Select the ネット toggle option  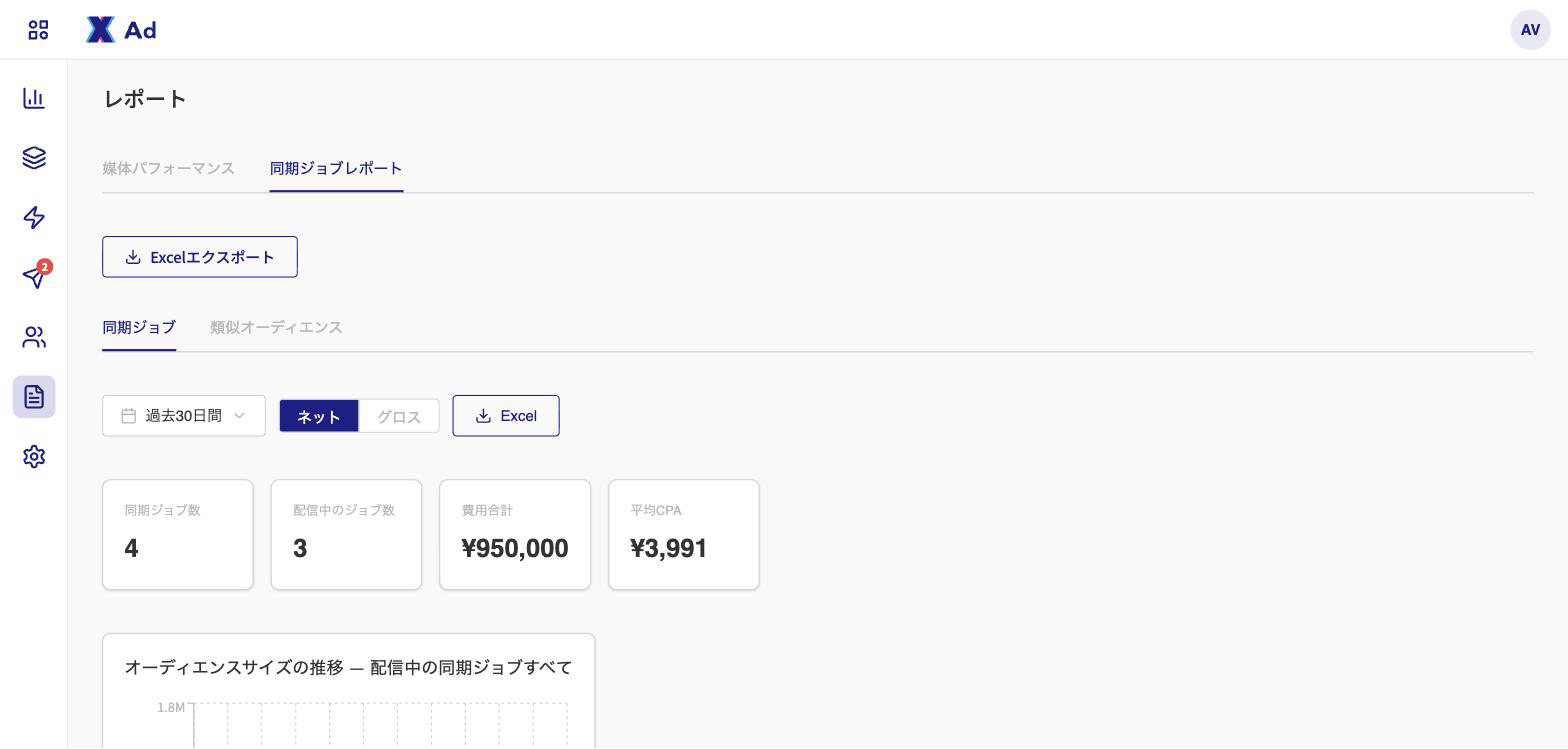(319, 416)
